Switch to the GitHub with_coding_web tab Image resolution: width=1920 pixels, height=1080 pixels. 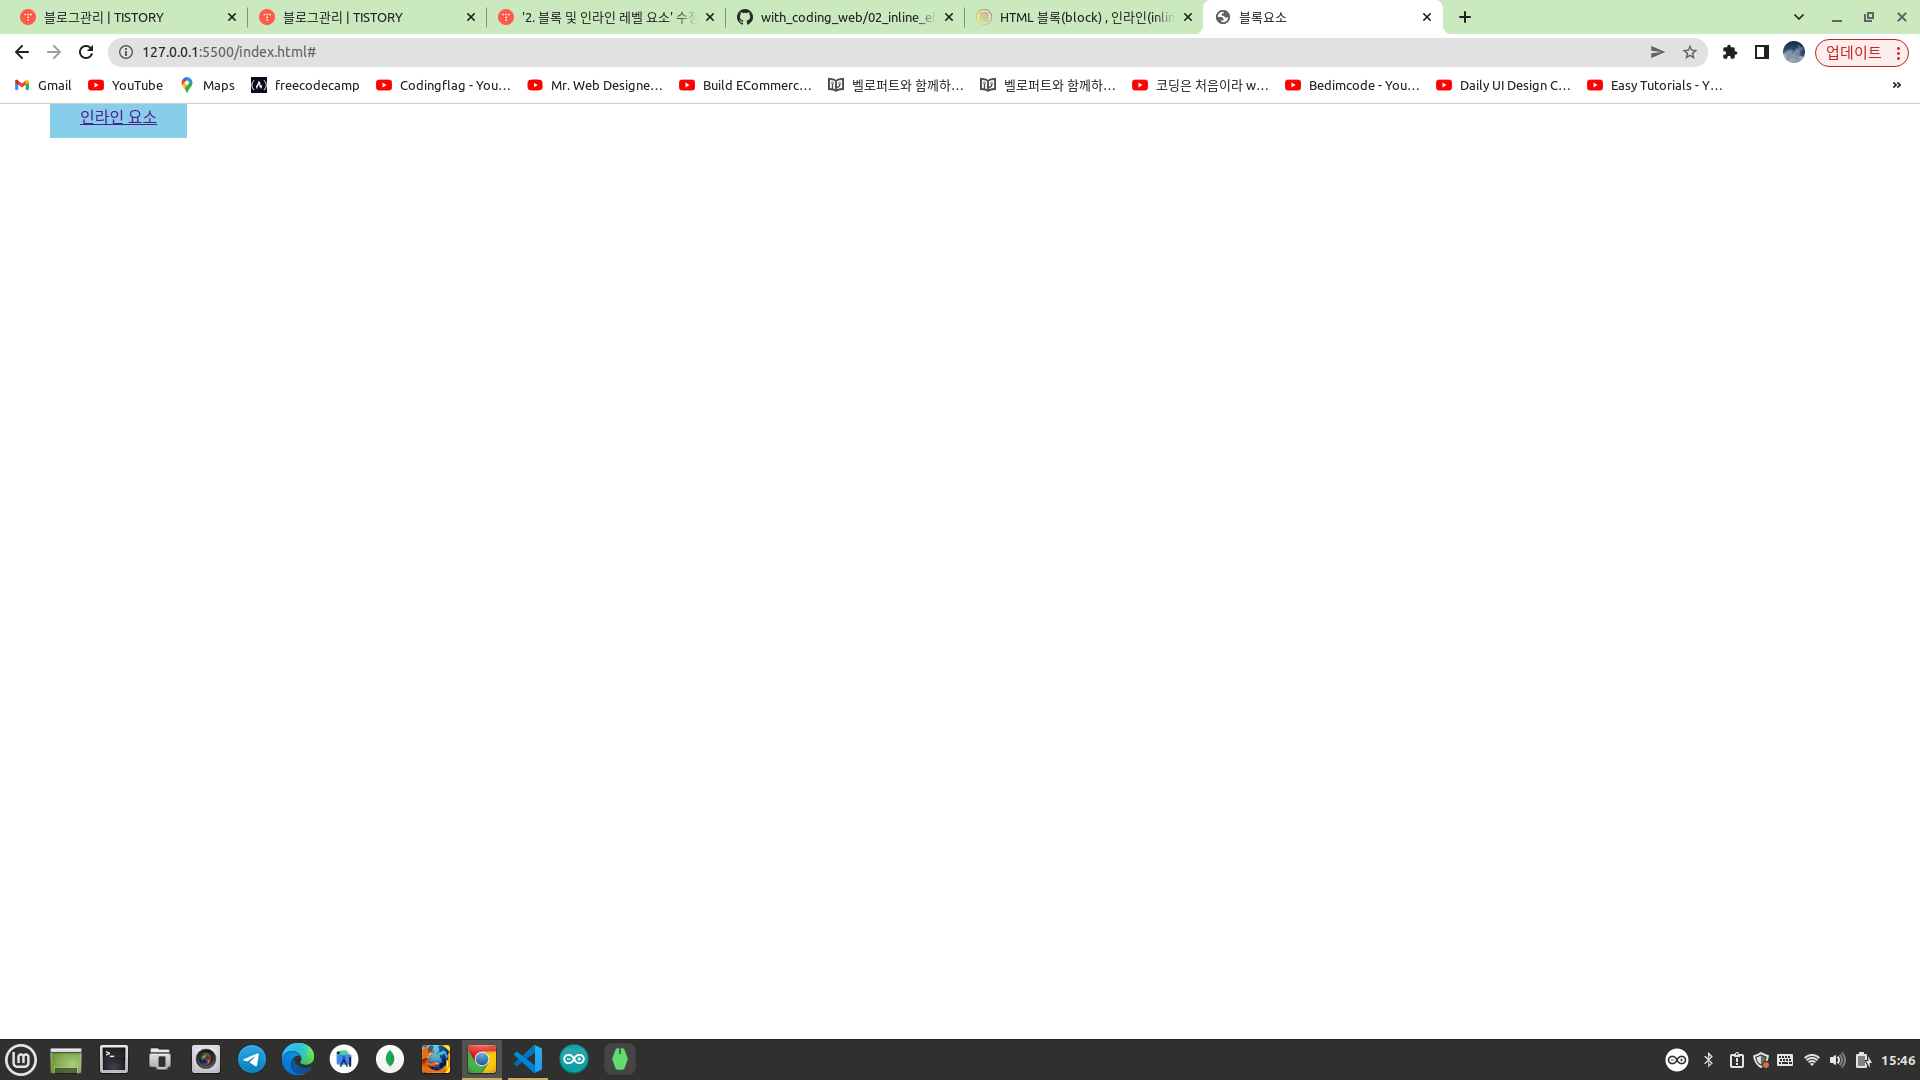click(x=845, y=17)
